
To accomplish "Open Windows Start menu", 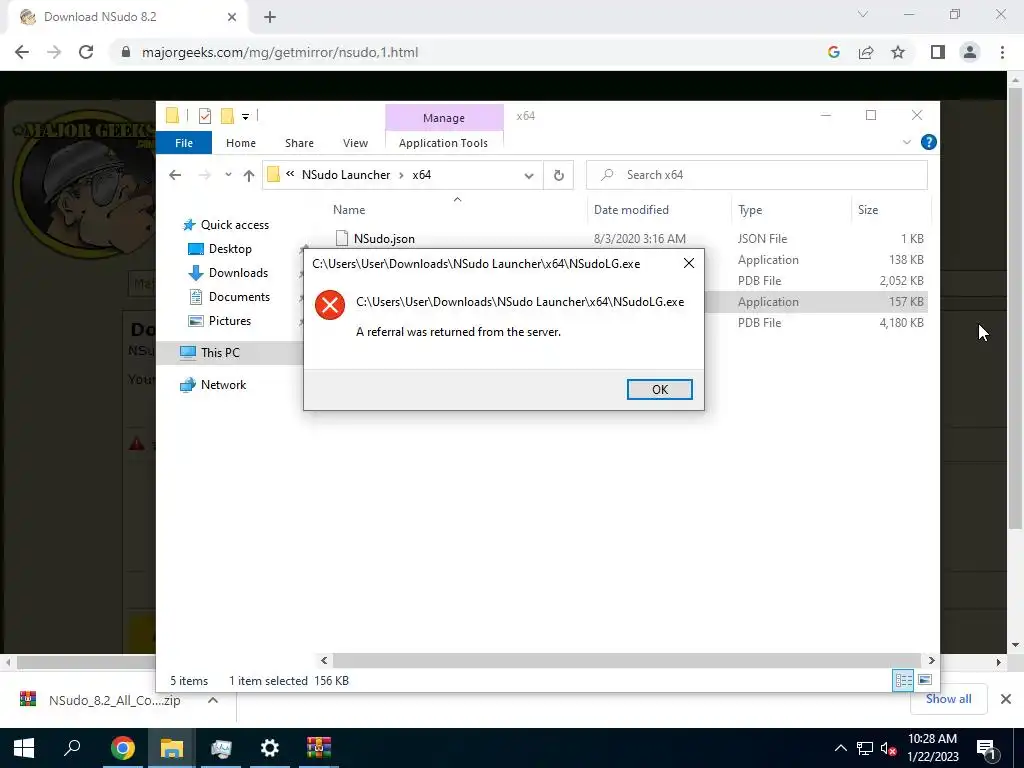I will click(24, 748).
